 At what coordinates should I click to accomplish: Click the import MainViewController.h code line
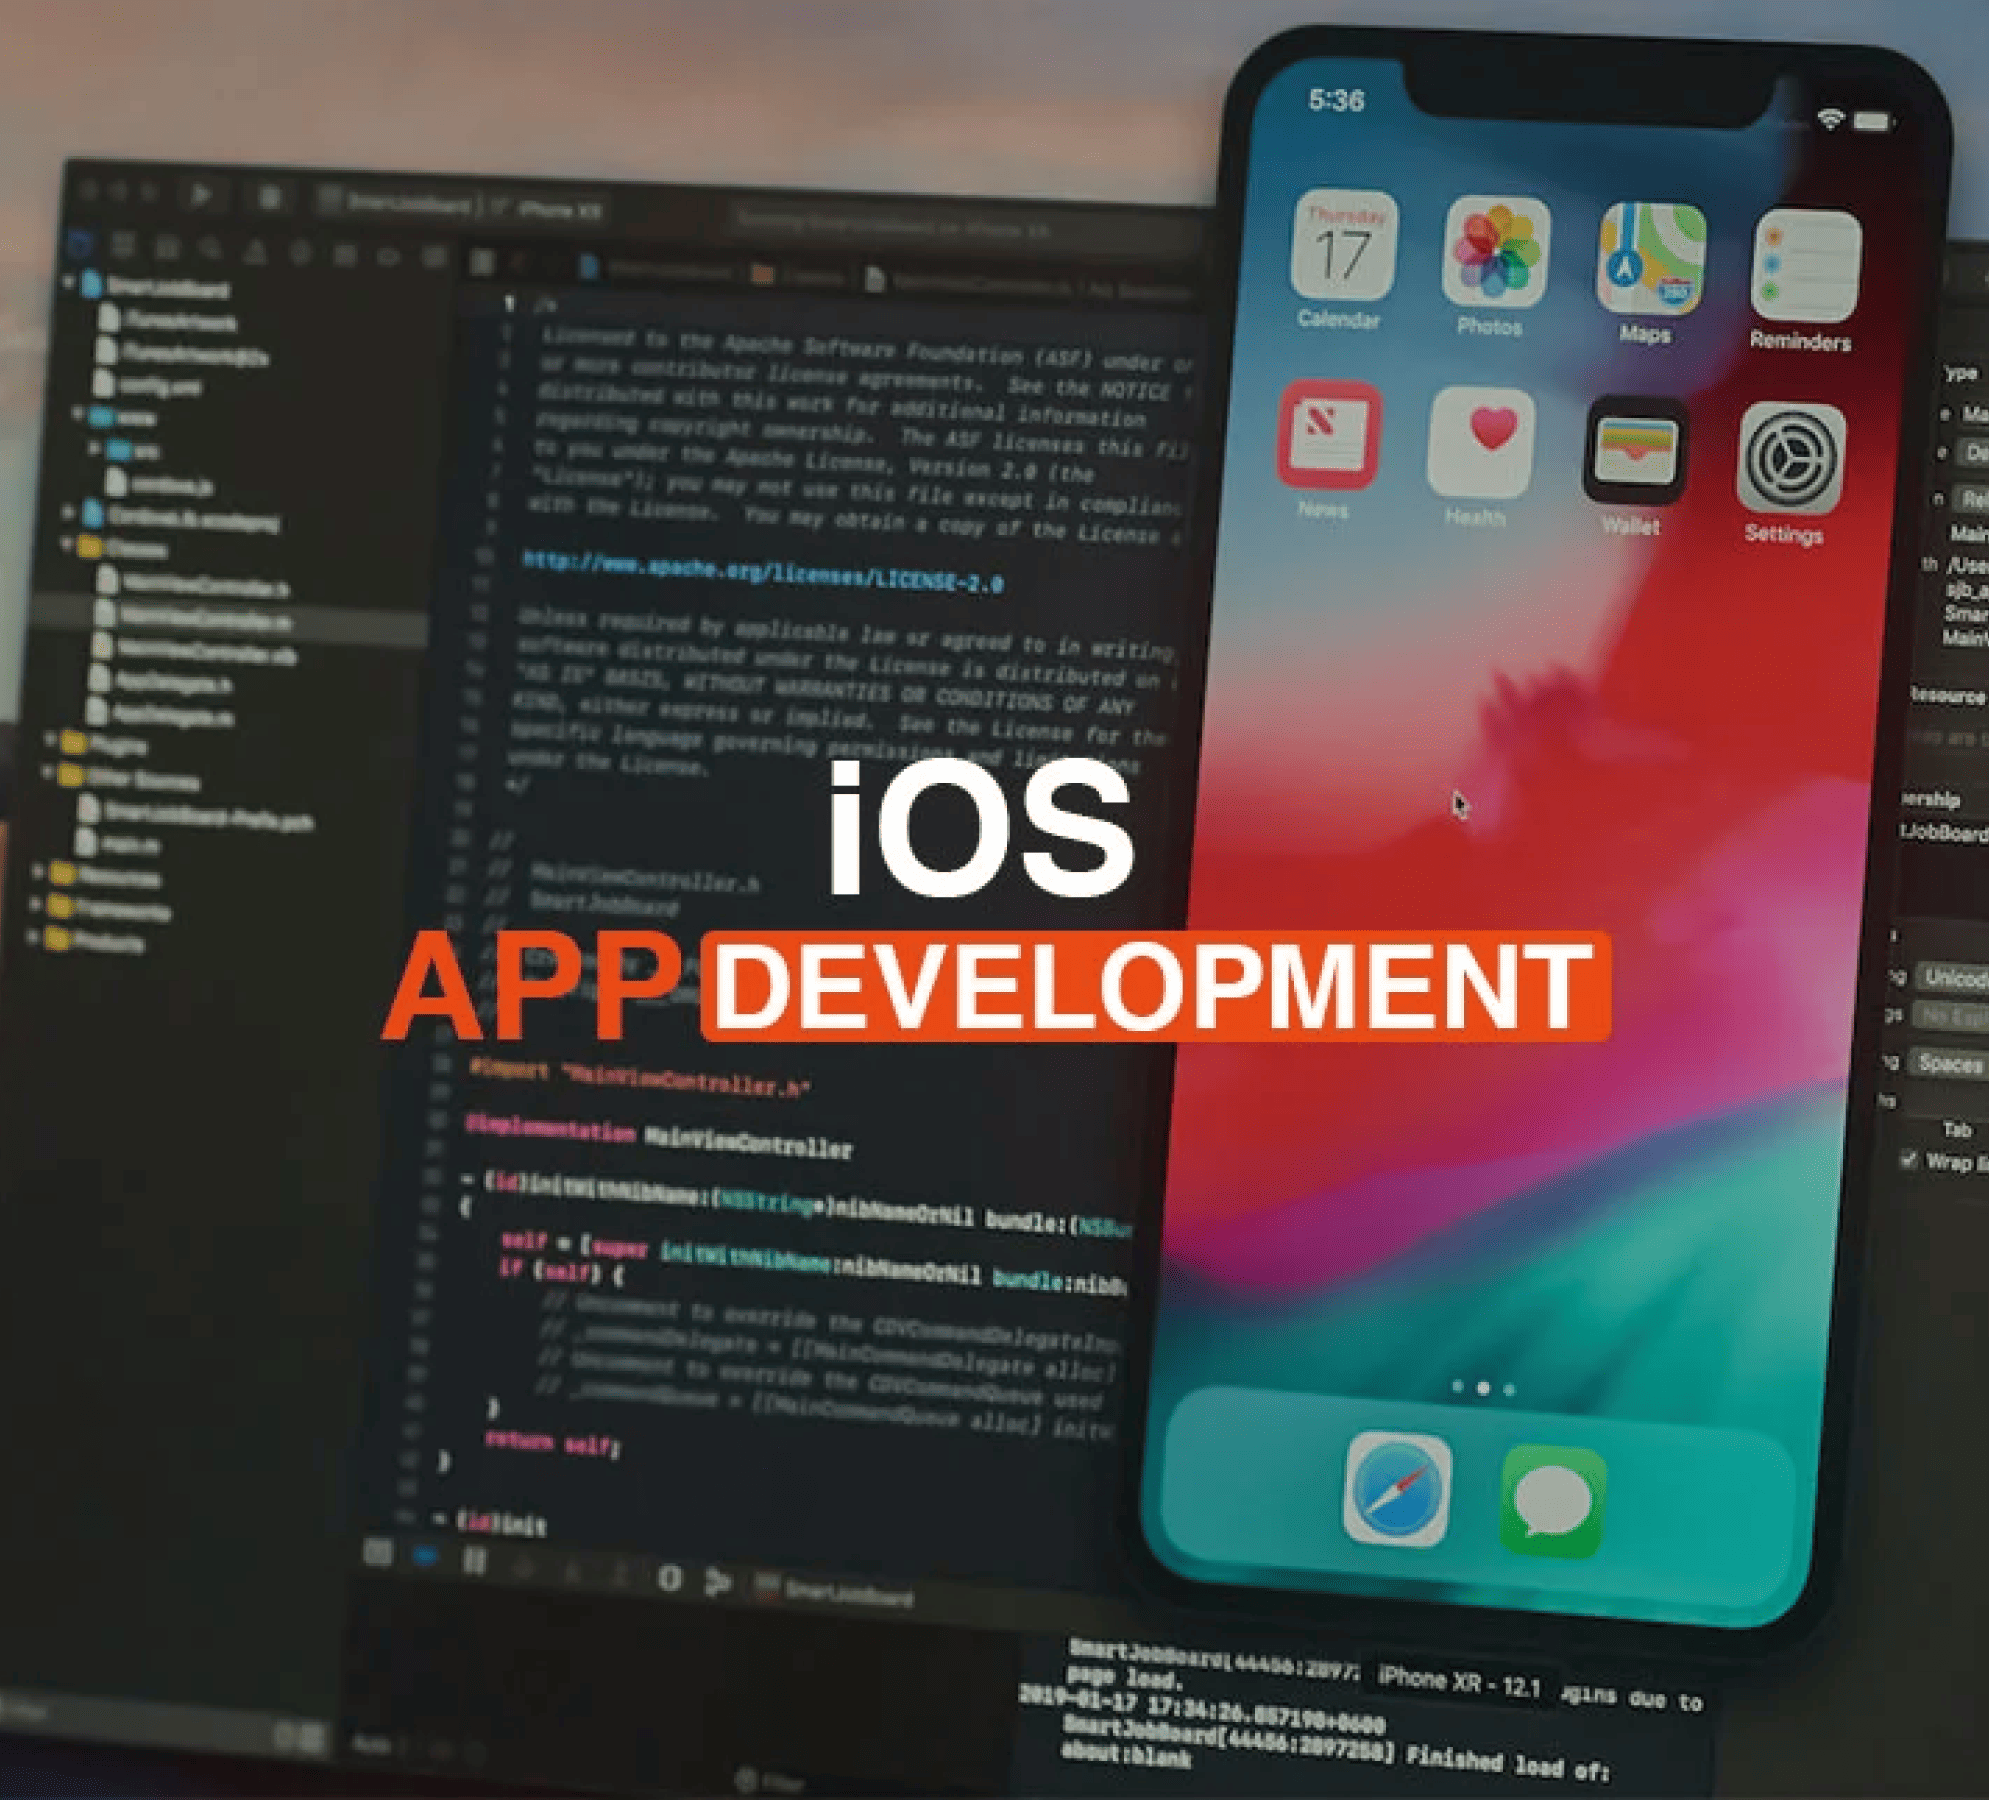point(639,1078)
